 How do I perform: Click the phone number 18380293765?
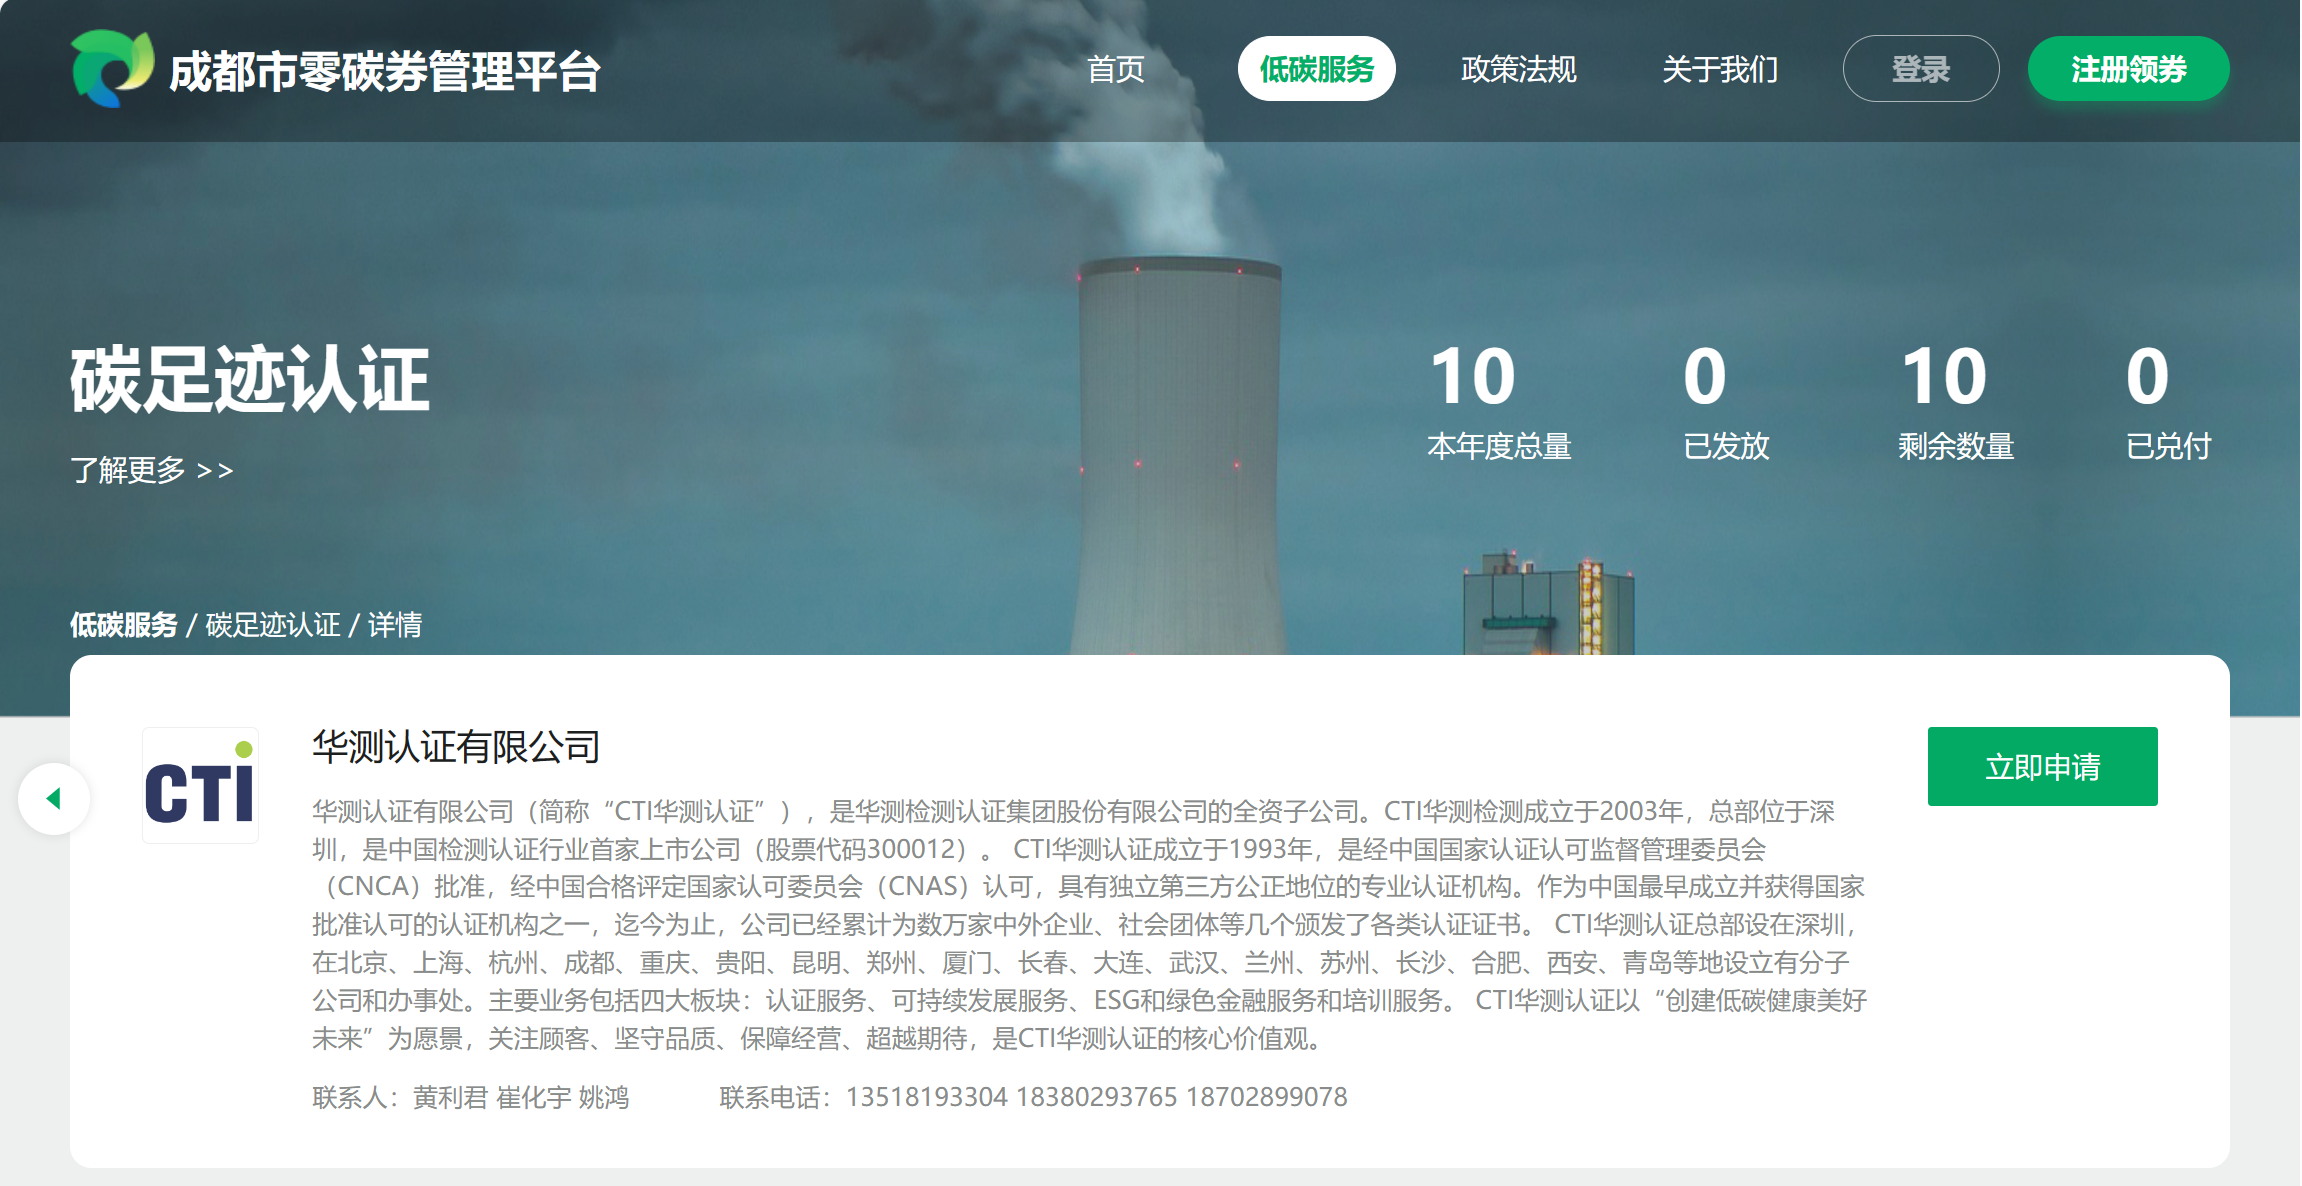tap(1097, 1097)
